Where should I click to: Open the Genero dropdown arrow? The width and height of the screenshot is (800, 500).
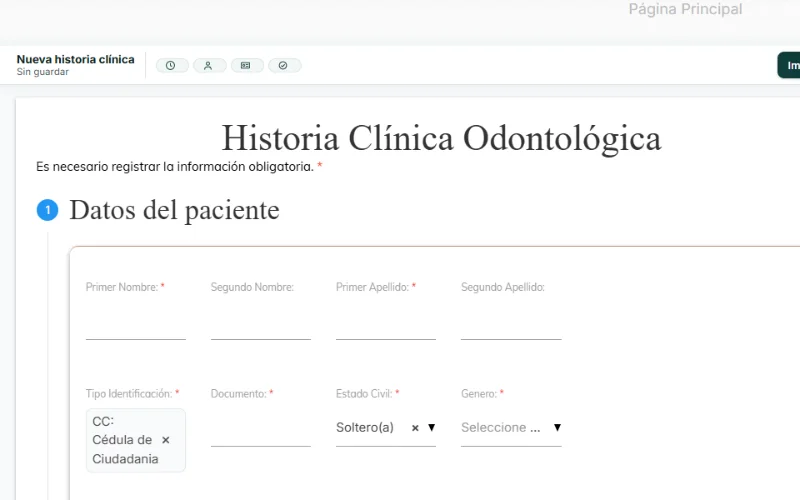coord(557,428)
